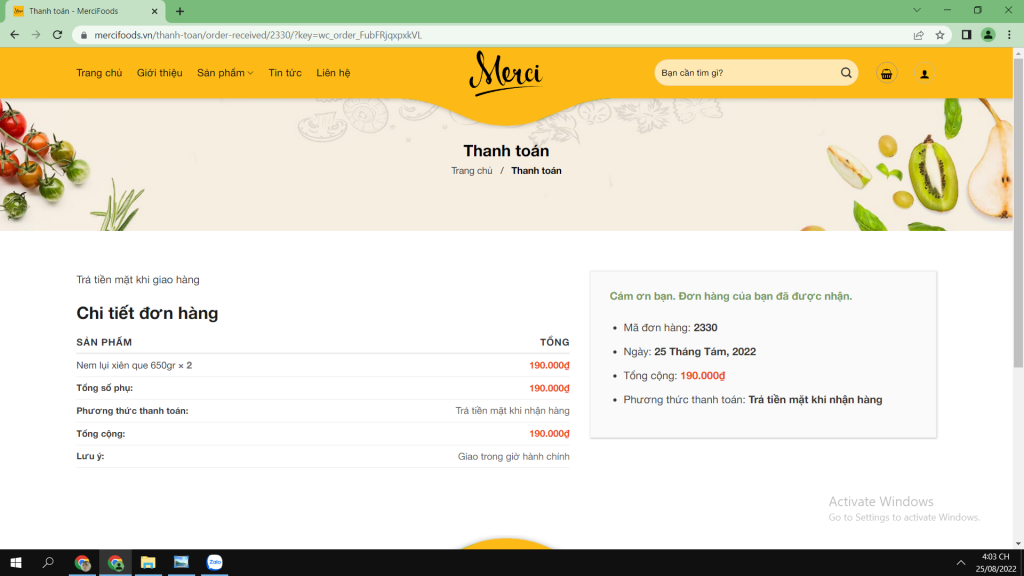Click the Trang chủ breadcrumb link
The image size is (1024, 576).
(471, 171)
